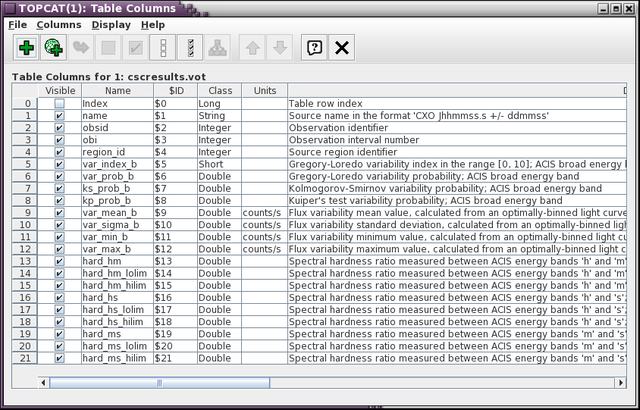The width and height of the screenshot is (640, 410).
Task: Click 'Source region identifier' description cell
Action: click(457, 152)
